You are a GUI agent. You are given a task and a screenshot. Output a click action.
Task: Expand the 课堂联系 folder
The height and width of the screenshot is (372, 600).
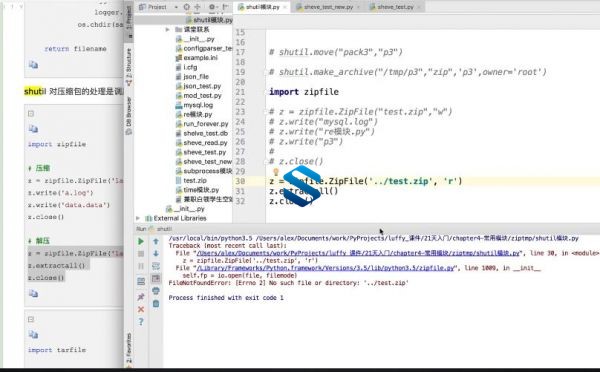click(x=167, y=29)
